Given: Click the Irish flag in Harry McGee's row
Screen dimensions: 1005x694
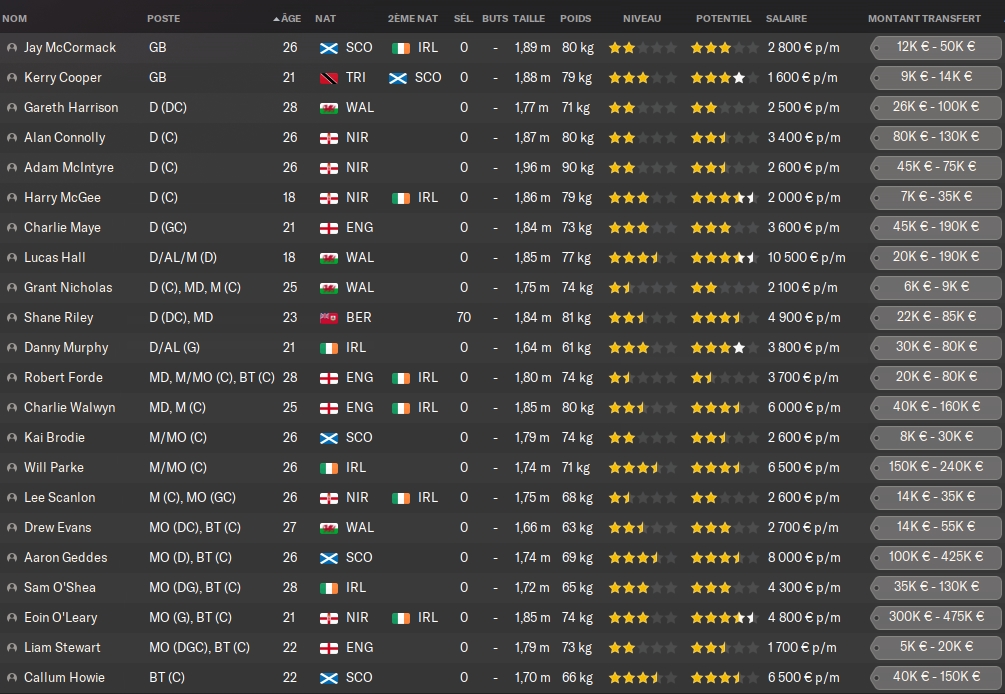Looking at the screenshot, I should (x=400, y=198).
